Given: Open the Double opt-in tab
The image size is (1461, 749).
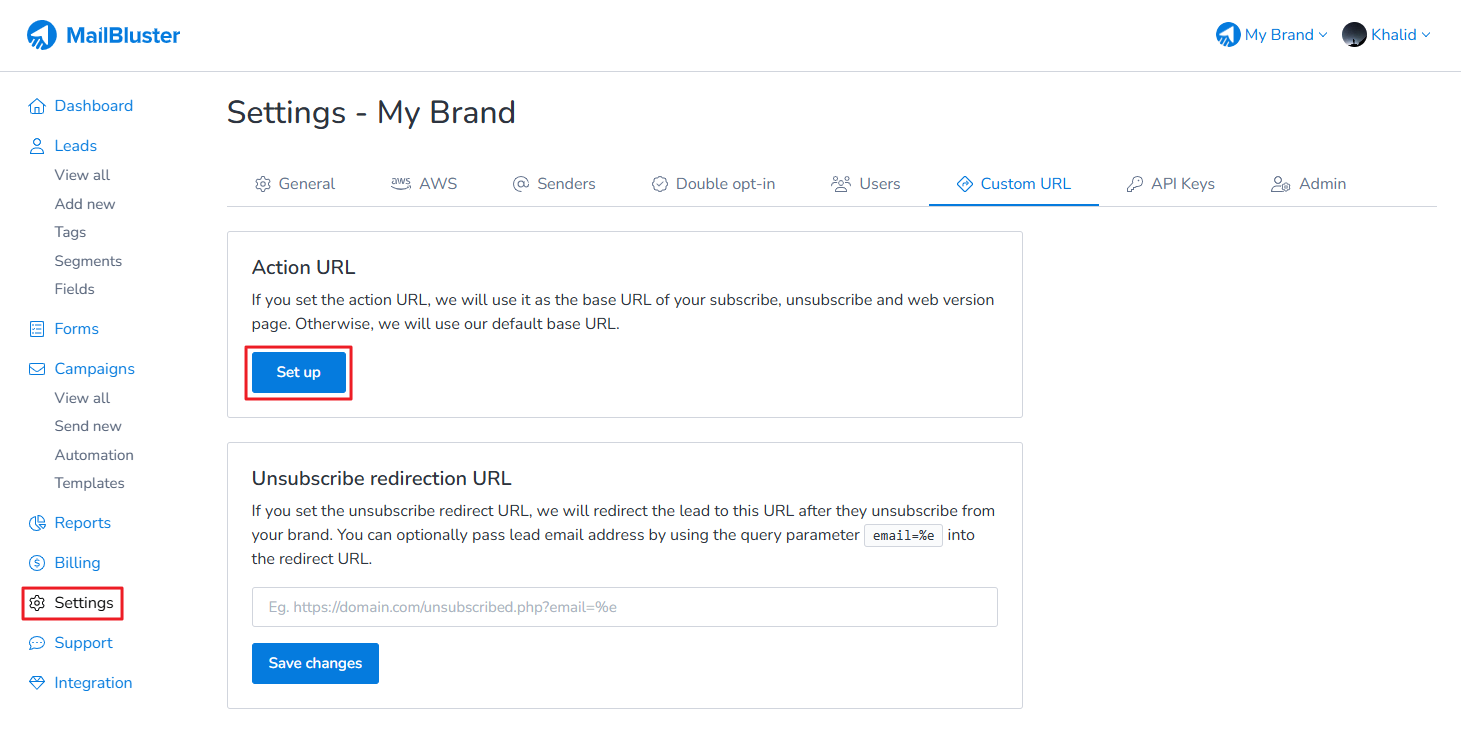Looking at the screenshot, I should tap(713, 184).
